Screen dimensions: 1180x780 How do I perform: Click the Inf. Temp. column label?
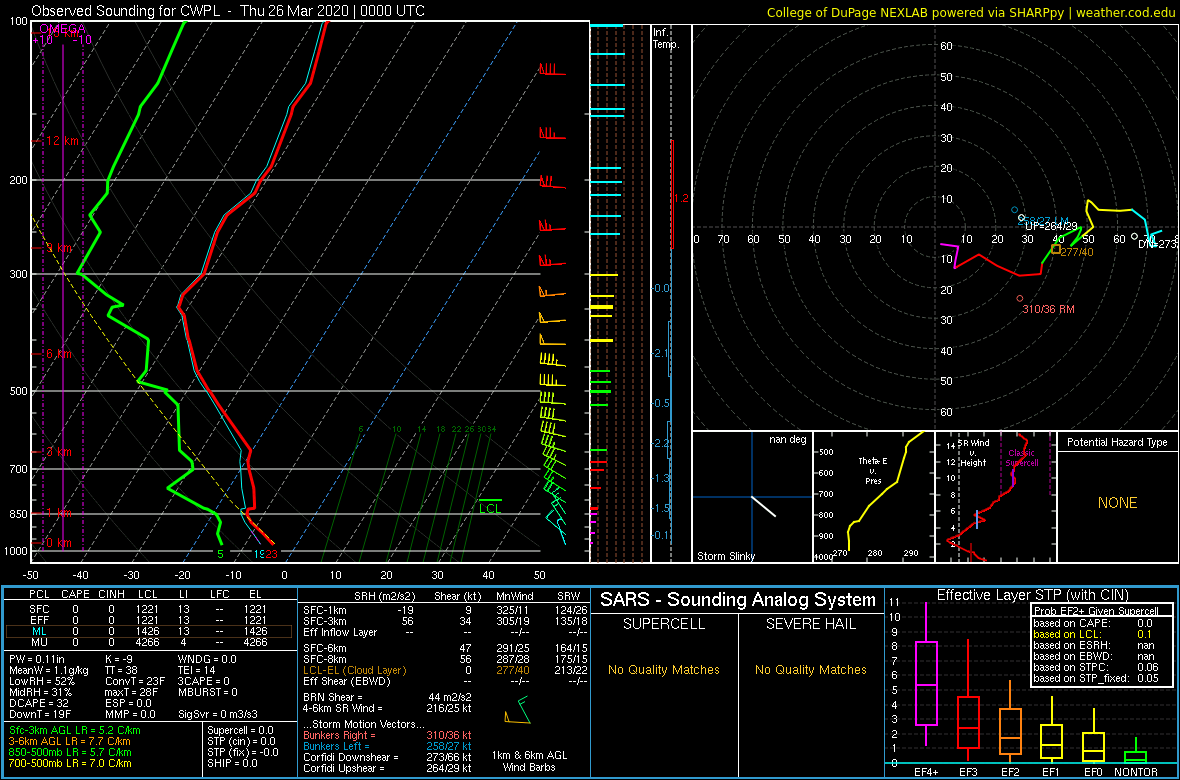point(666,39)
